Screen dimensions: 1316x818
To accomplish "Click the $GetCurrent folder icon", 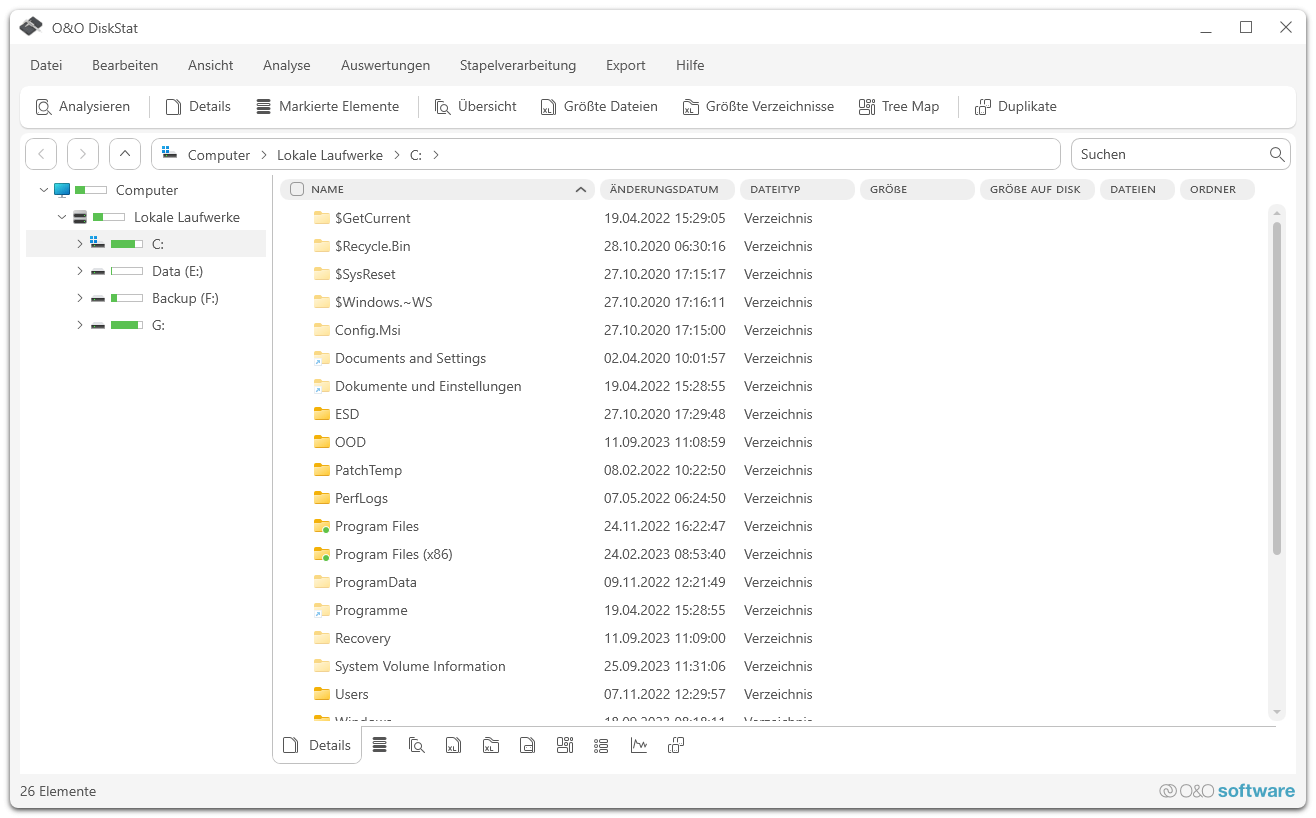I will pyautogui.click(x=321, y=218).
